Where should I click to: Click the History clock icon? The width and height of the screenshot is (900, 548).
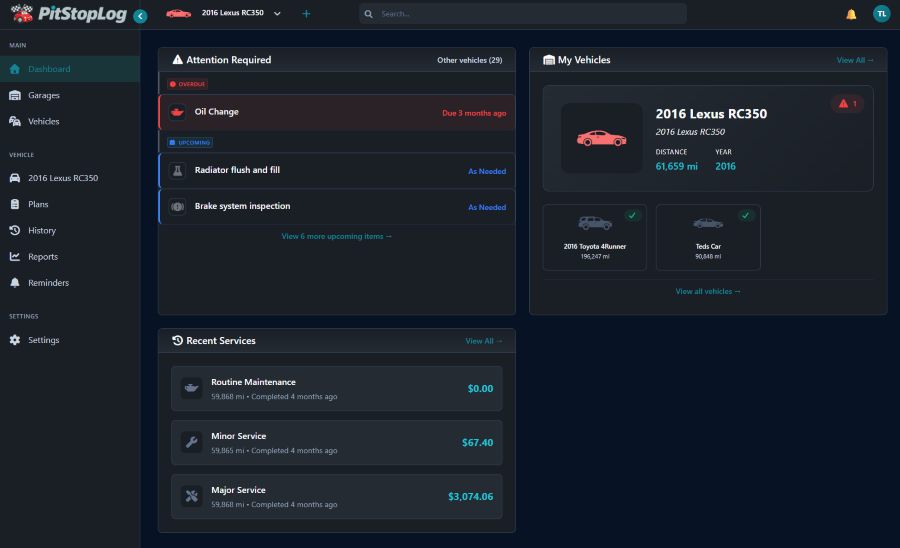tap(15, 230)
